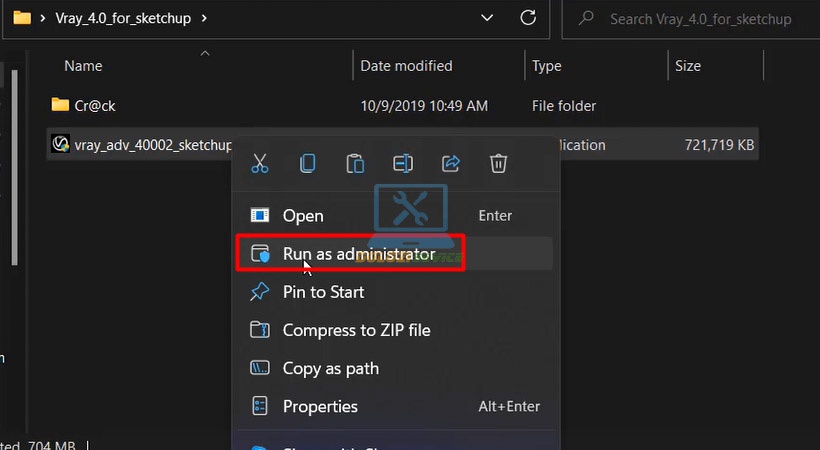Select Run as administrator
The width and height of the screenshot is (820, 450).
coord(358,254)
